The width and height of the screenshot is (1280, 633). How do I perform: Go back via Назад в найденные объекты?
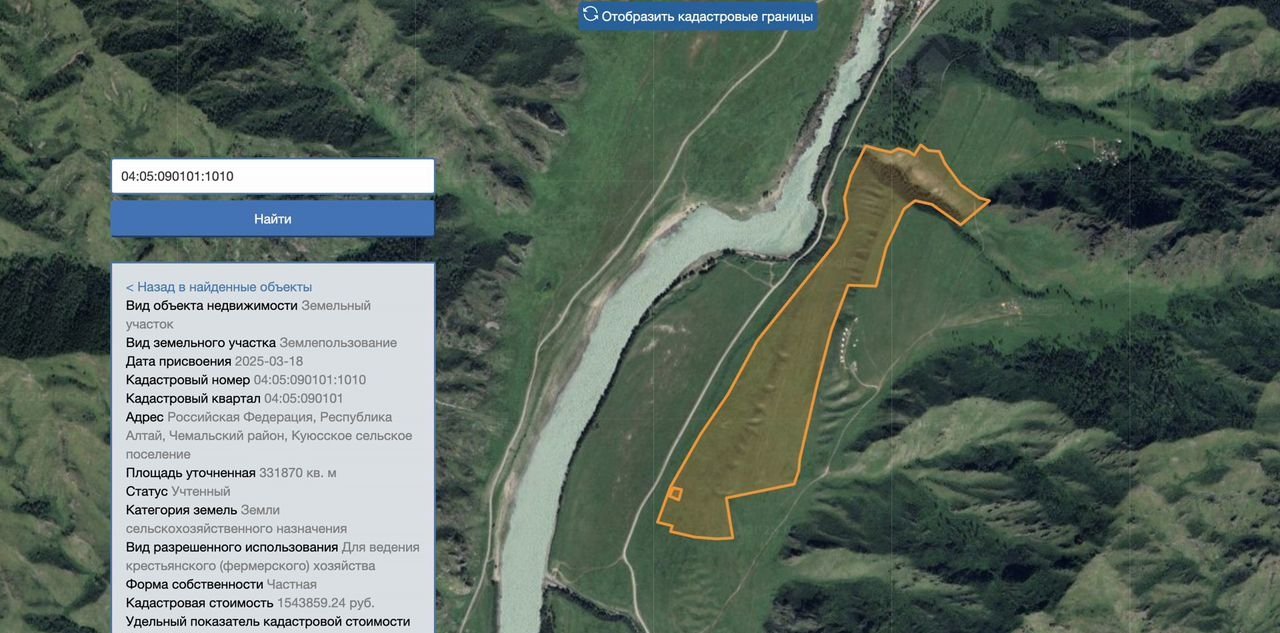[218, 287]
